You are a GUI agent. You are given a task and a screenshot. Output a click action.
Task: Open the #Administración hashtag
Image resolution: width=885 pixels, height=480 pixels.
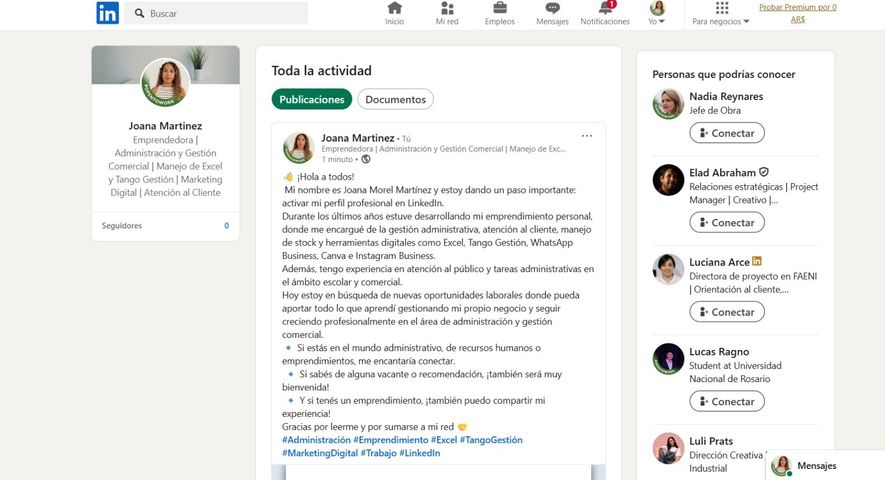[x=316, y=440]
